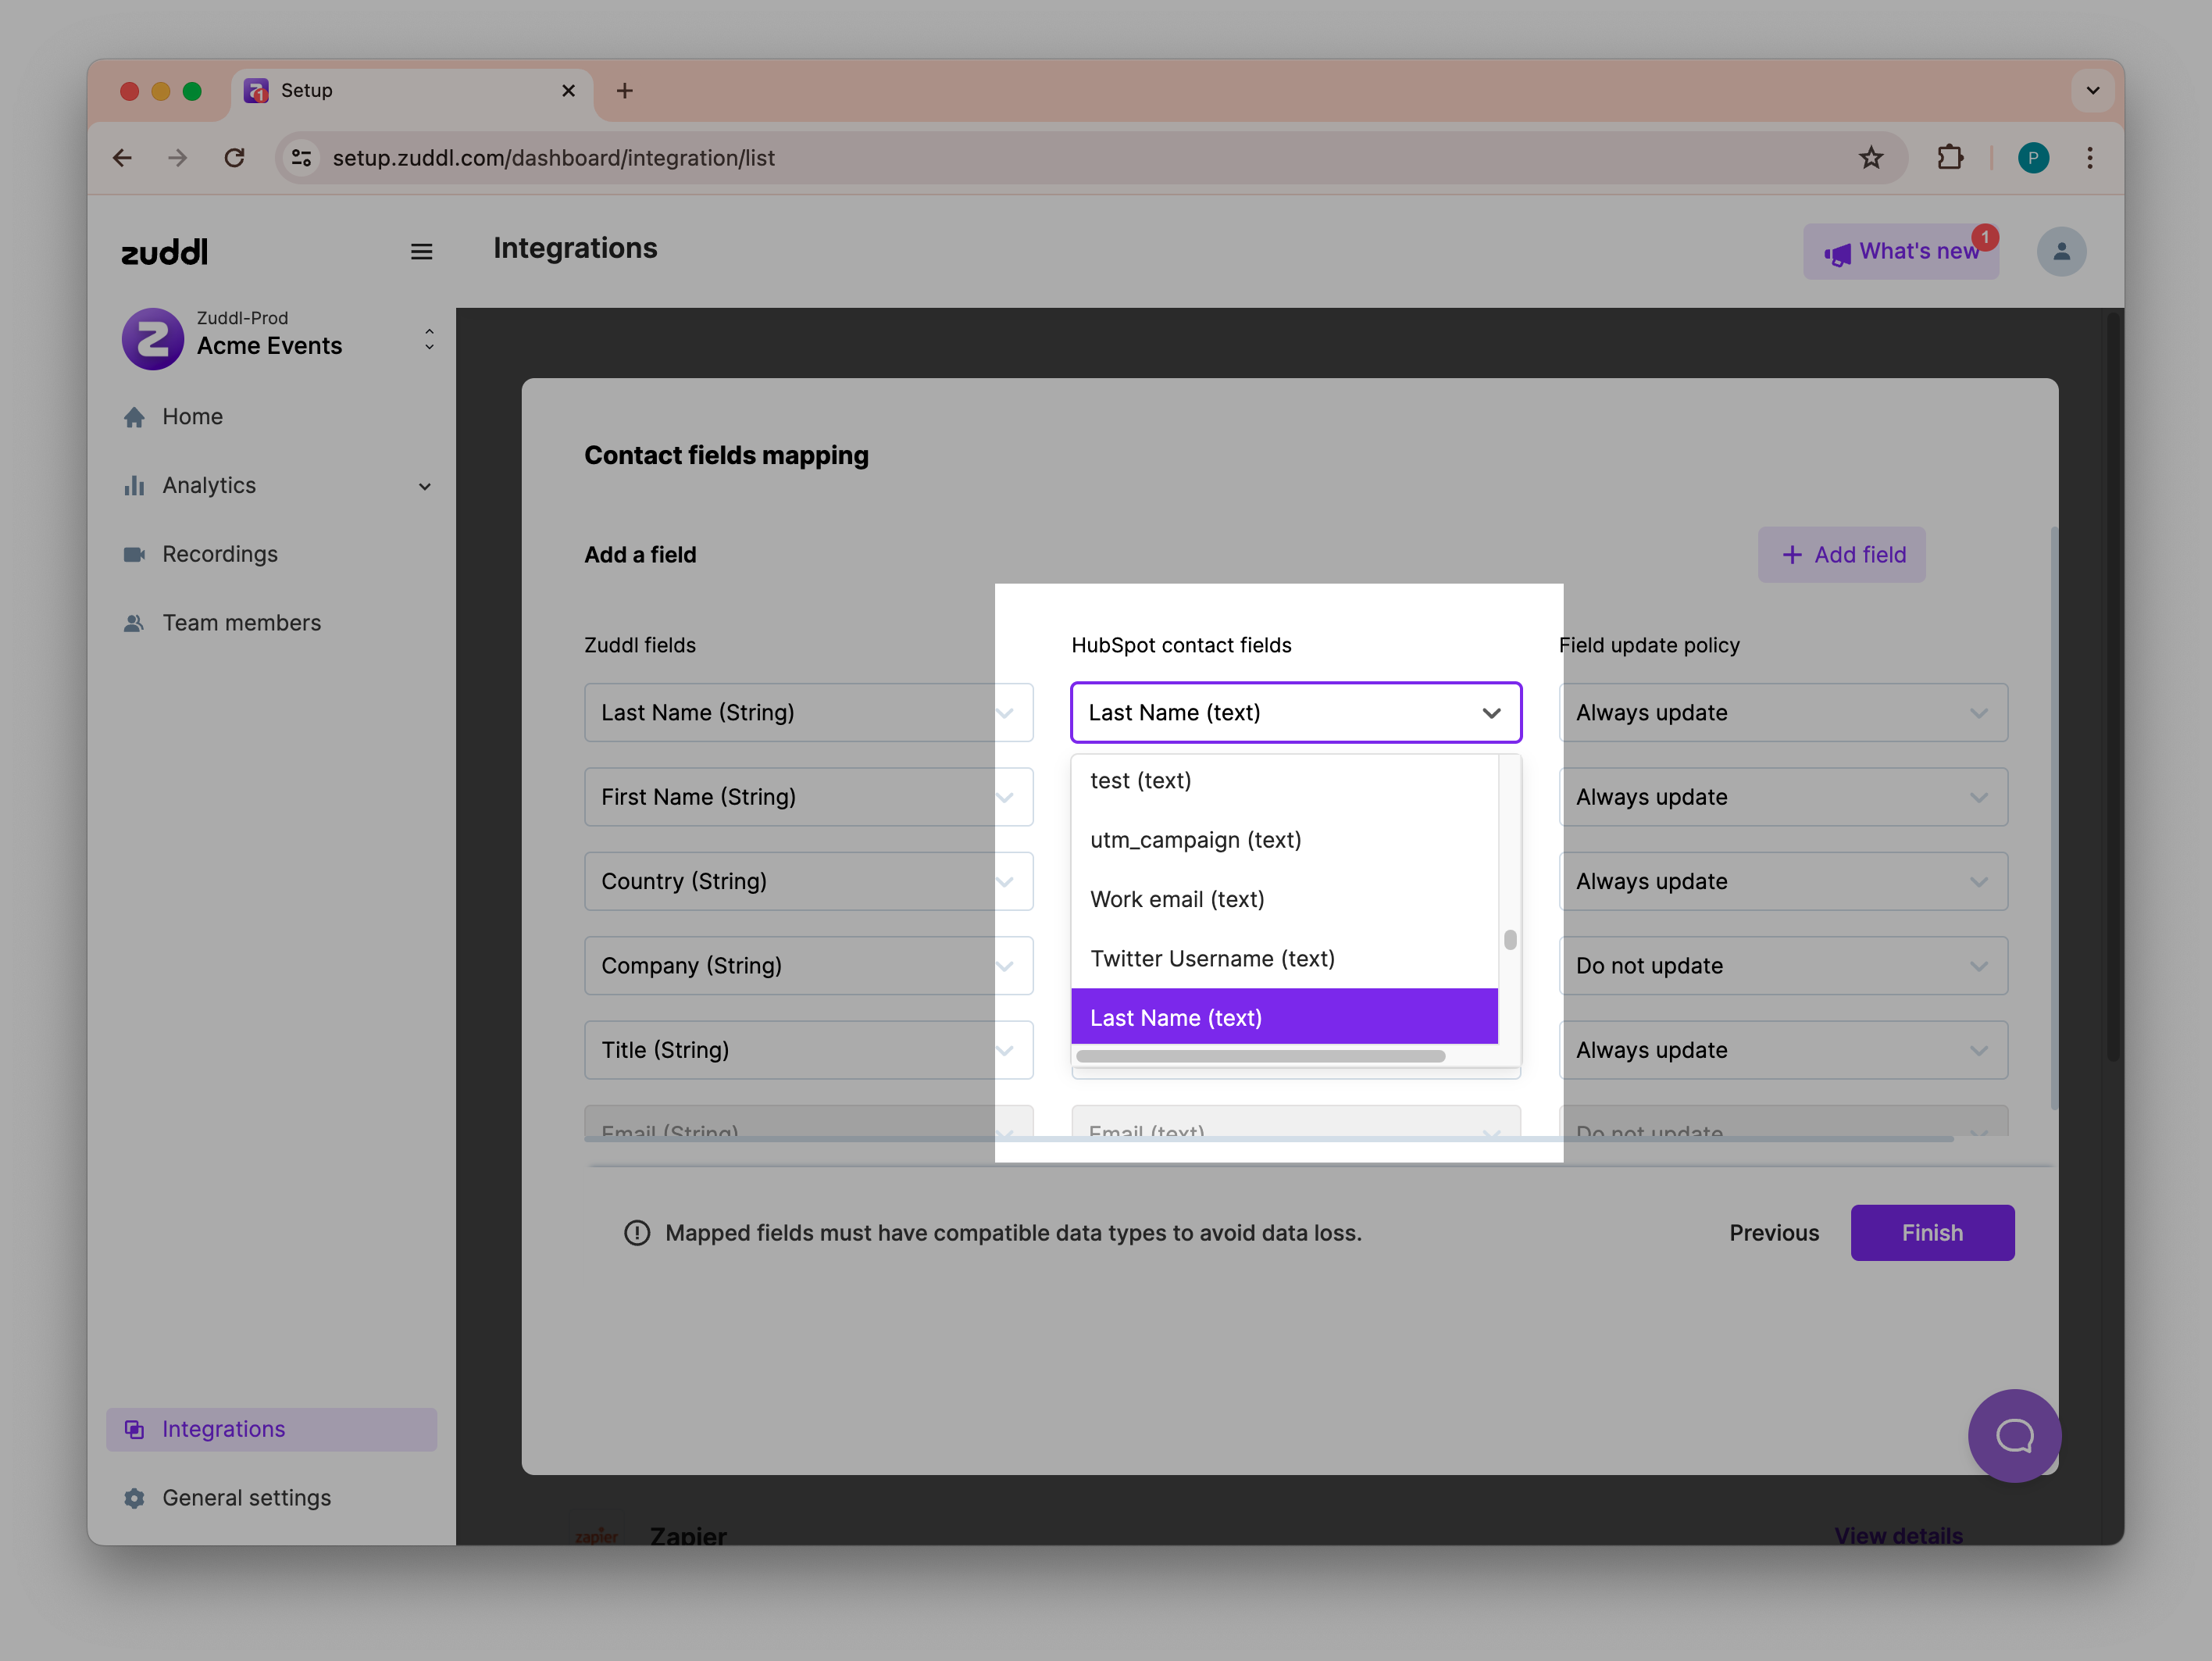Image resolution: width=2212 pixels, height=1661 pixels.
Task: Click the dropdown list horizontal scrollbar
Action: tap(1260, 1056)
